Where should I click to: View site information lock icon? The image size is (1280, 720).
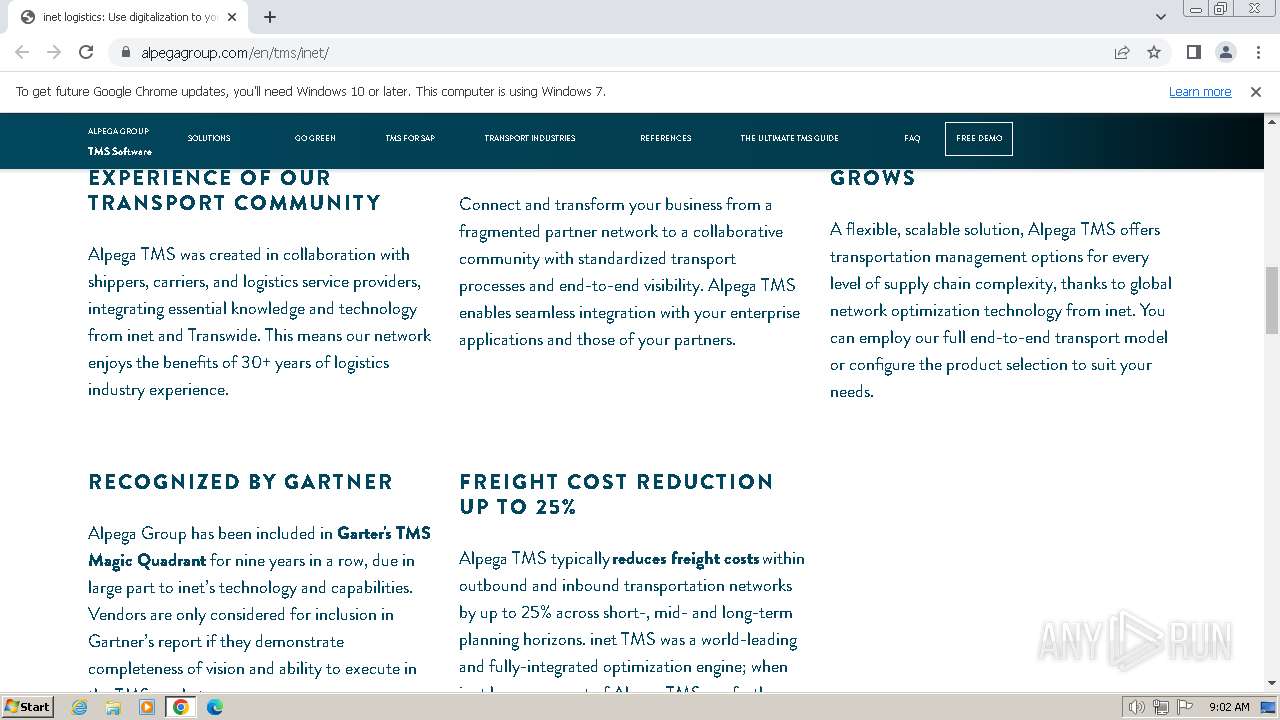pos(125,53)
